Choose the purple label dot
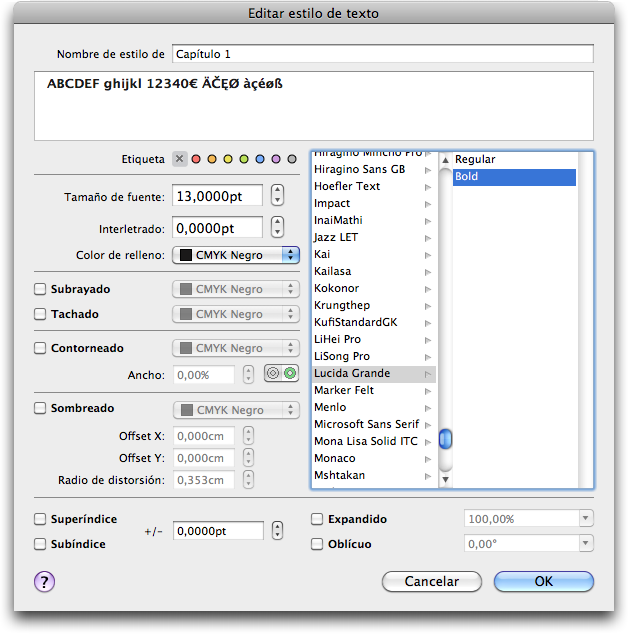The width and height of the screenshot is (628, 634). [x=276, y=159]
